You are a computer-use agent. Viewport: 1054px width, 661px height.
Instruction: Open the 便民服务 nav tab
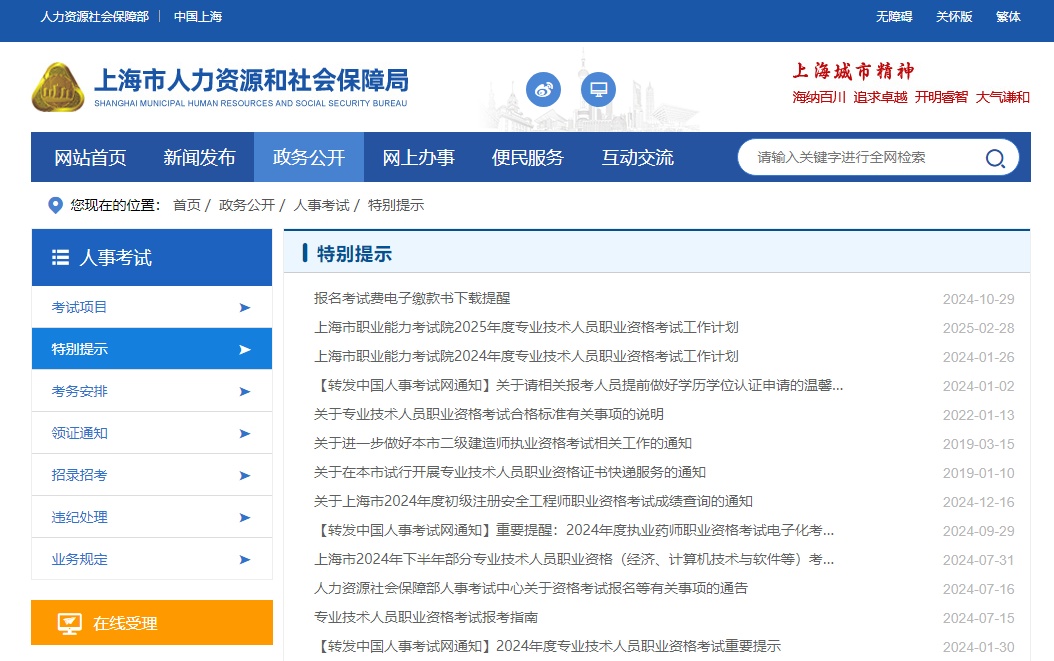pos(528,157)
